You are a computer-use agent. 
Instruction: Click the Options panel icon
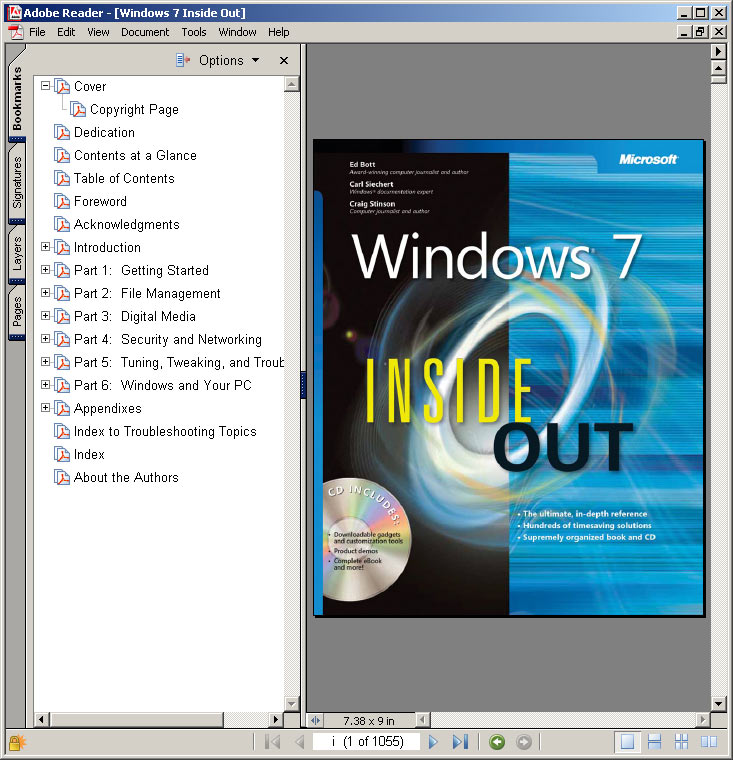pyautogui.click(x=183, y=61)
